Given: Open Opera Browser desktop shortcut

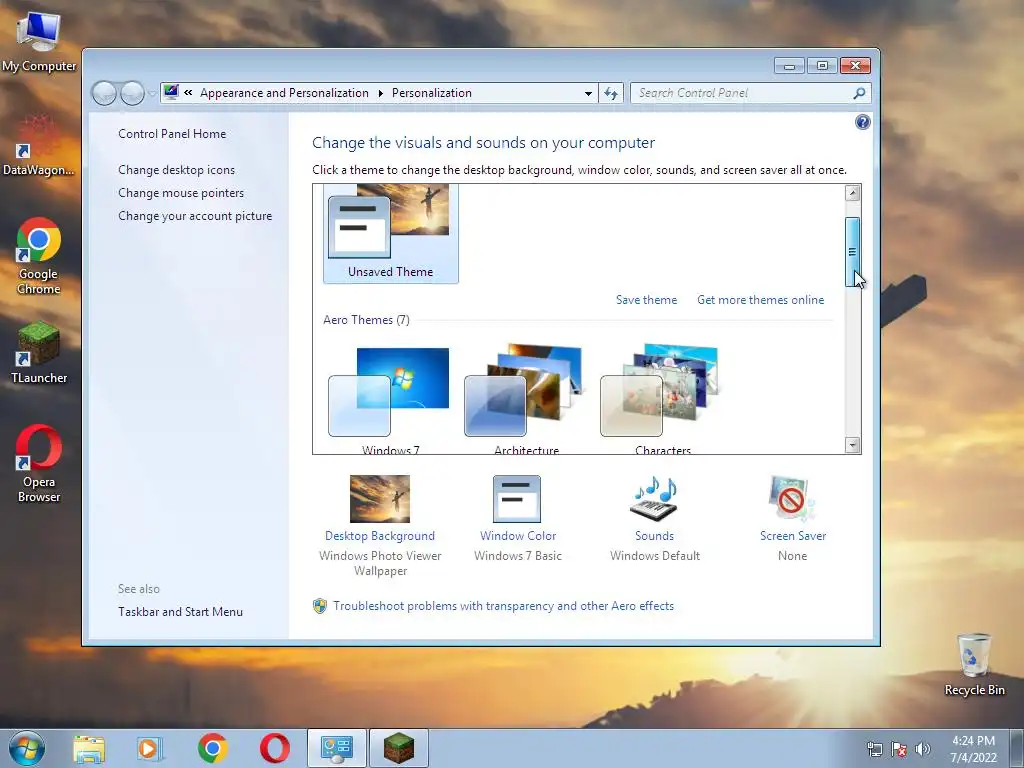Looking at the screenshot, I should tap(39, 464).
